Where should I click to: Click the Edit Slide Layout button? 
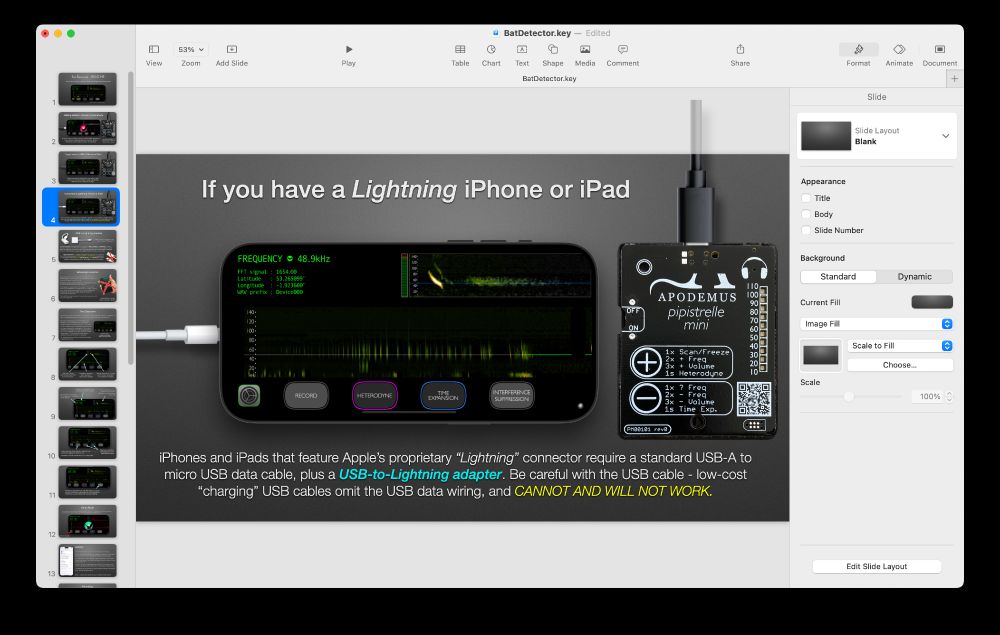876,566
